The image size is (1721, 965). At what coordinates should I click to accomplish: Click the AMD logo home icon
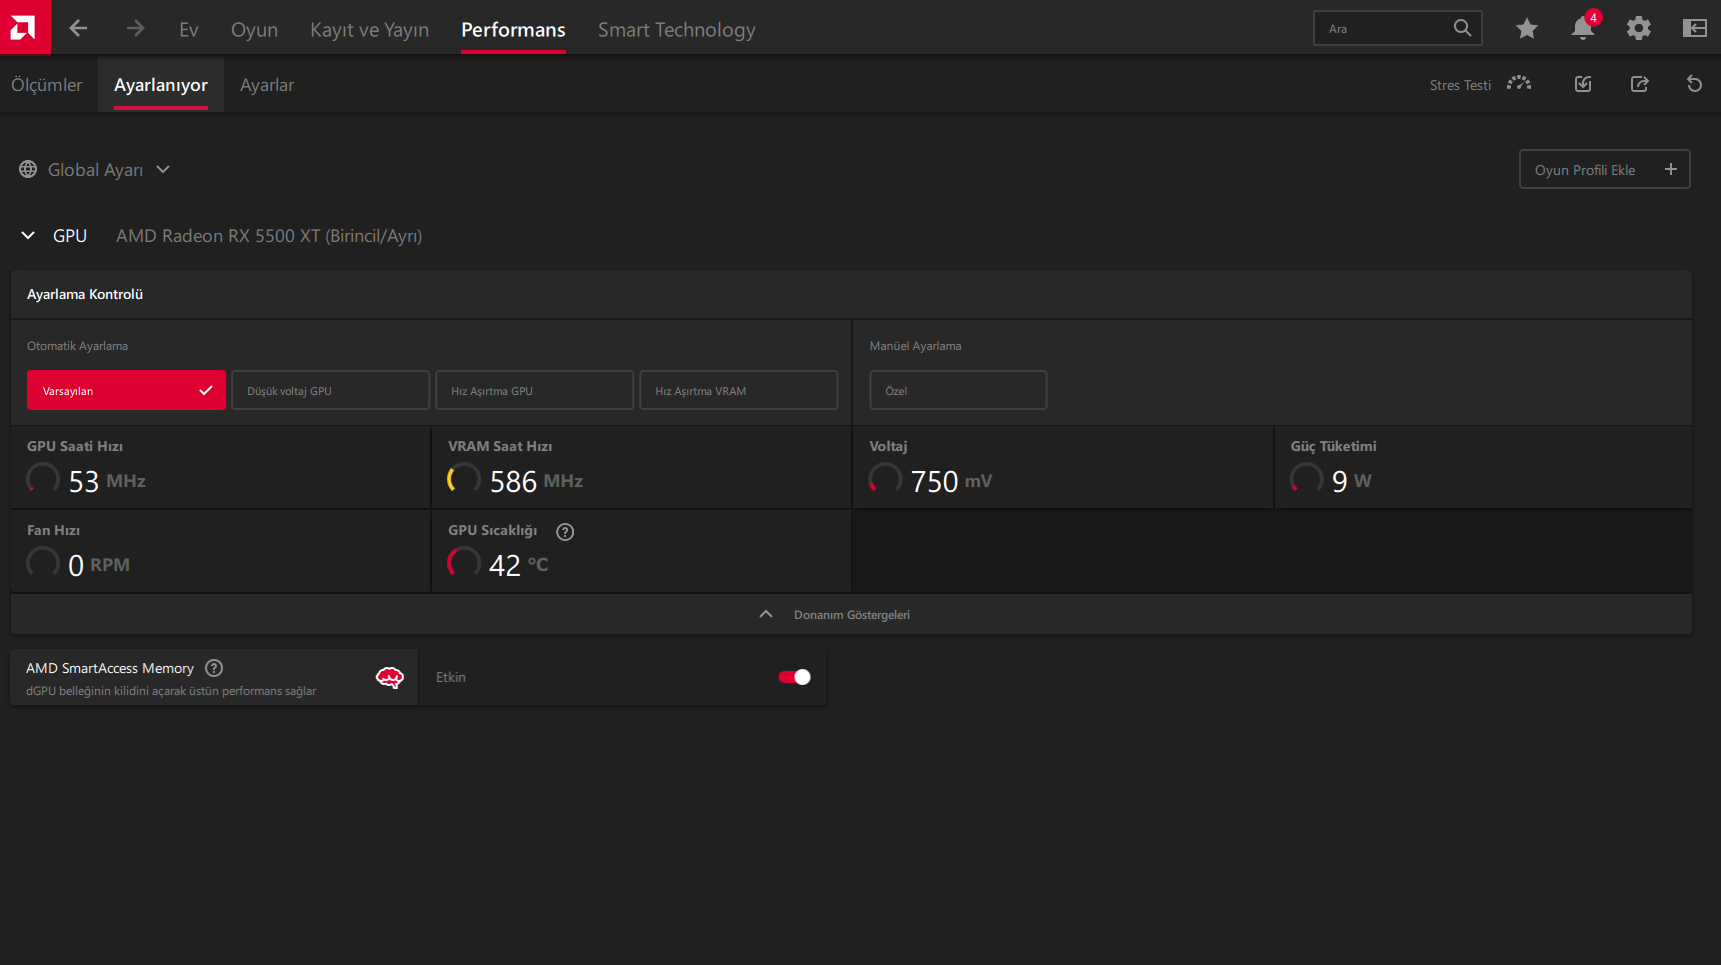pos(25,27)
